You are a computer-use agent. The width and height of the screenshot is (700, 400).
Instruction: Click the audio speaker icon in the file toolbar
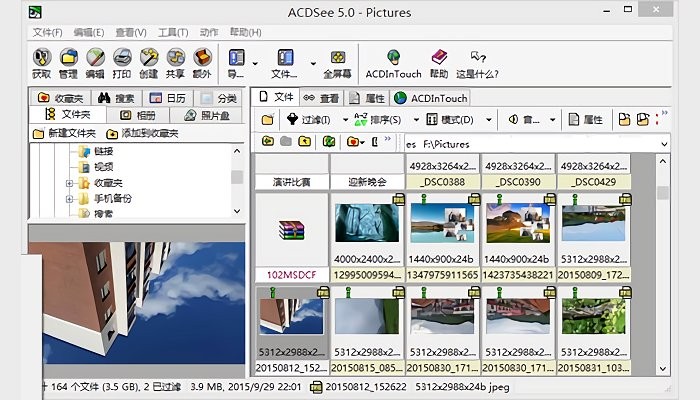513,119
